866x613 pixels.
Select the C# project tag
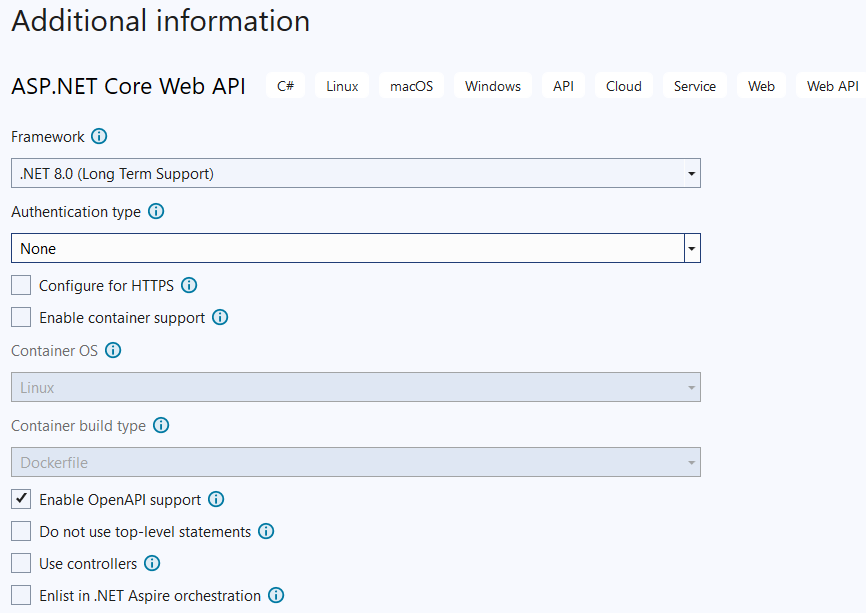(x=285, y=86)
